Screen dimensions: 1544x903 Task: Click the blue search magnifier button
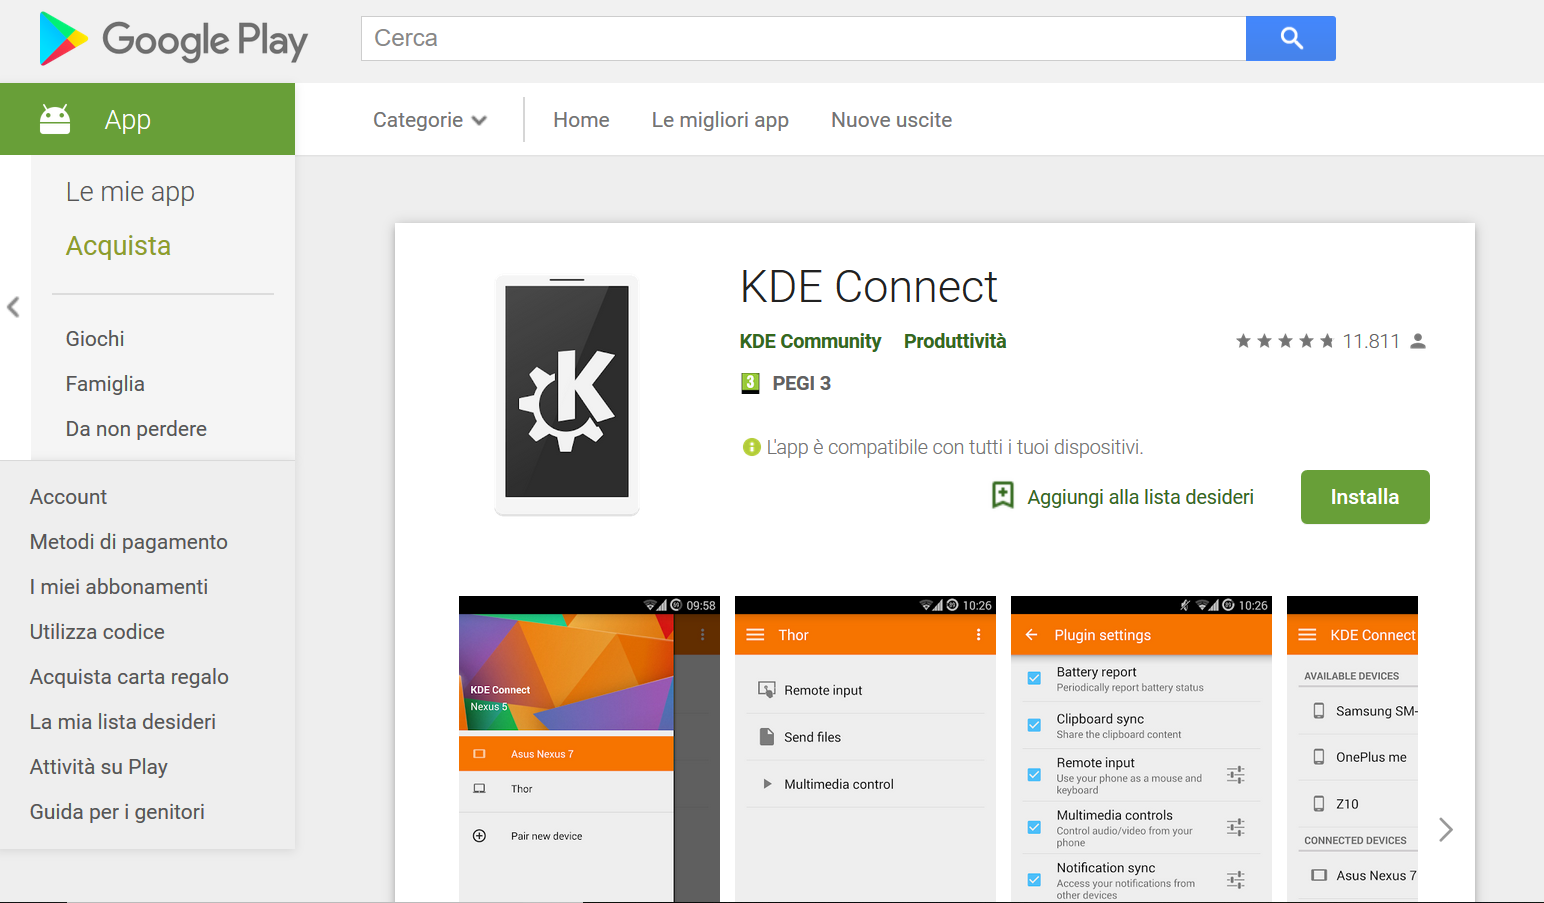pos(1290,38)
